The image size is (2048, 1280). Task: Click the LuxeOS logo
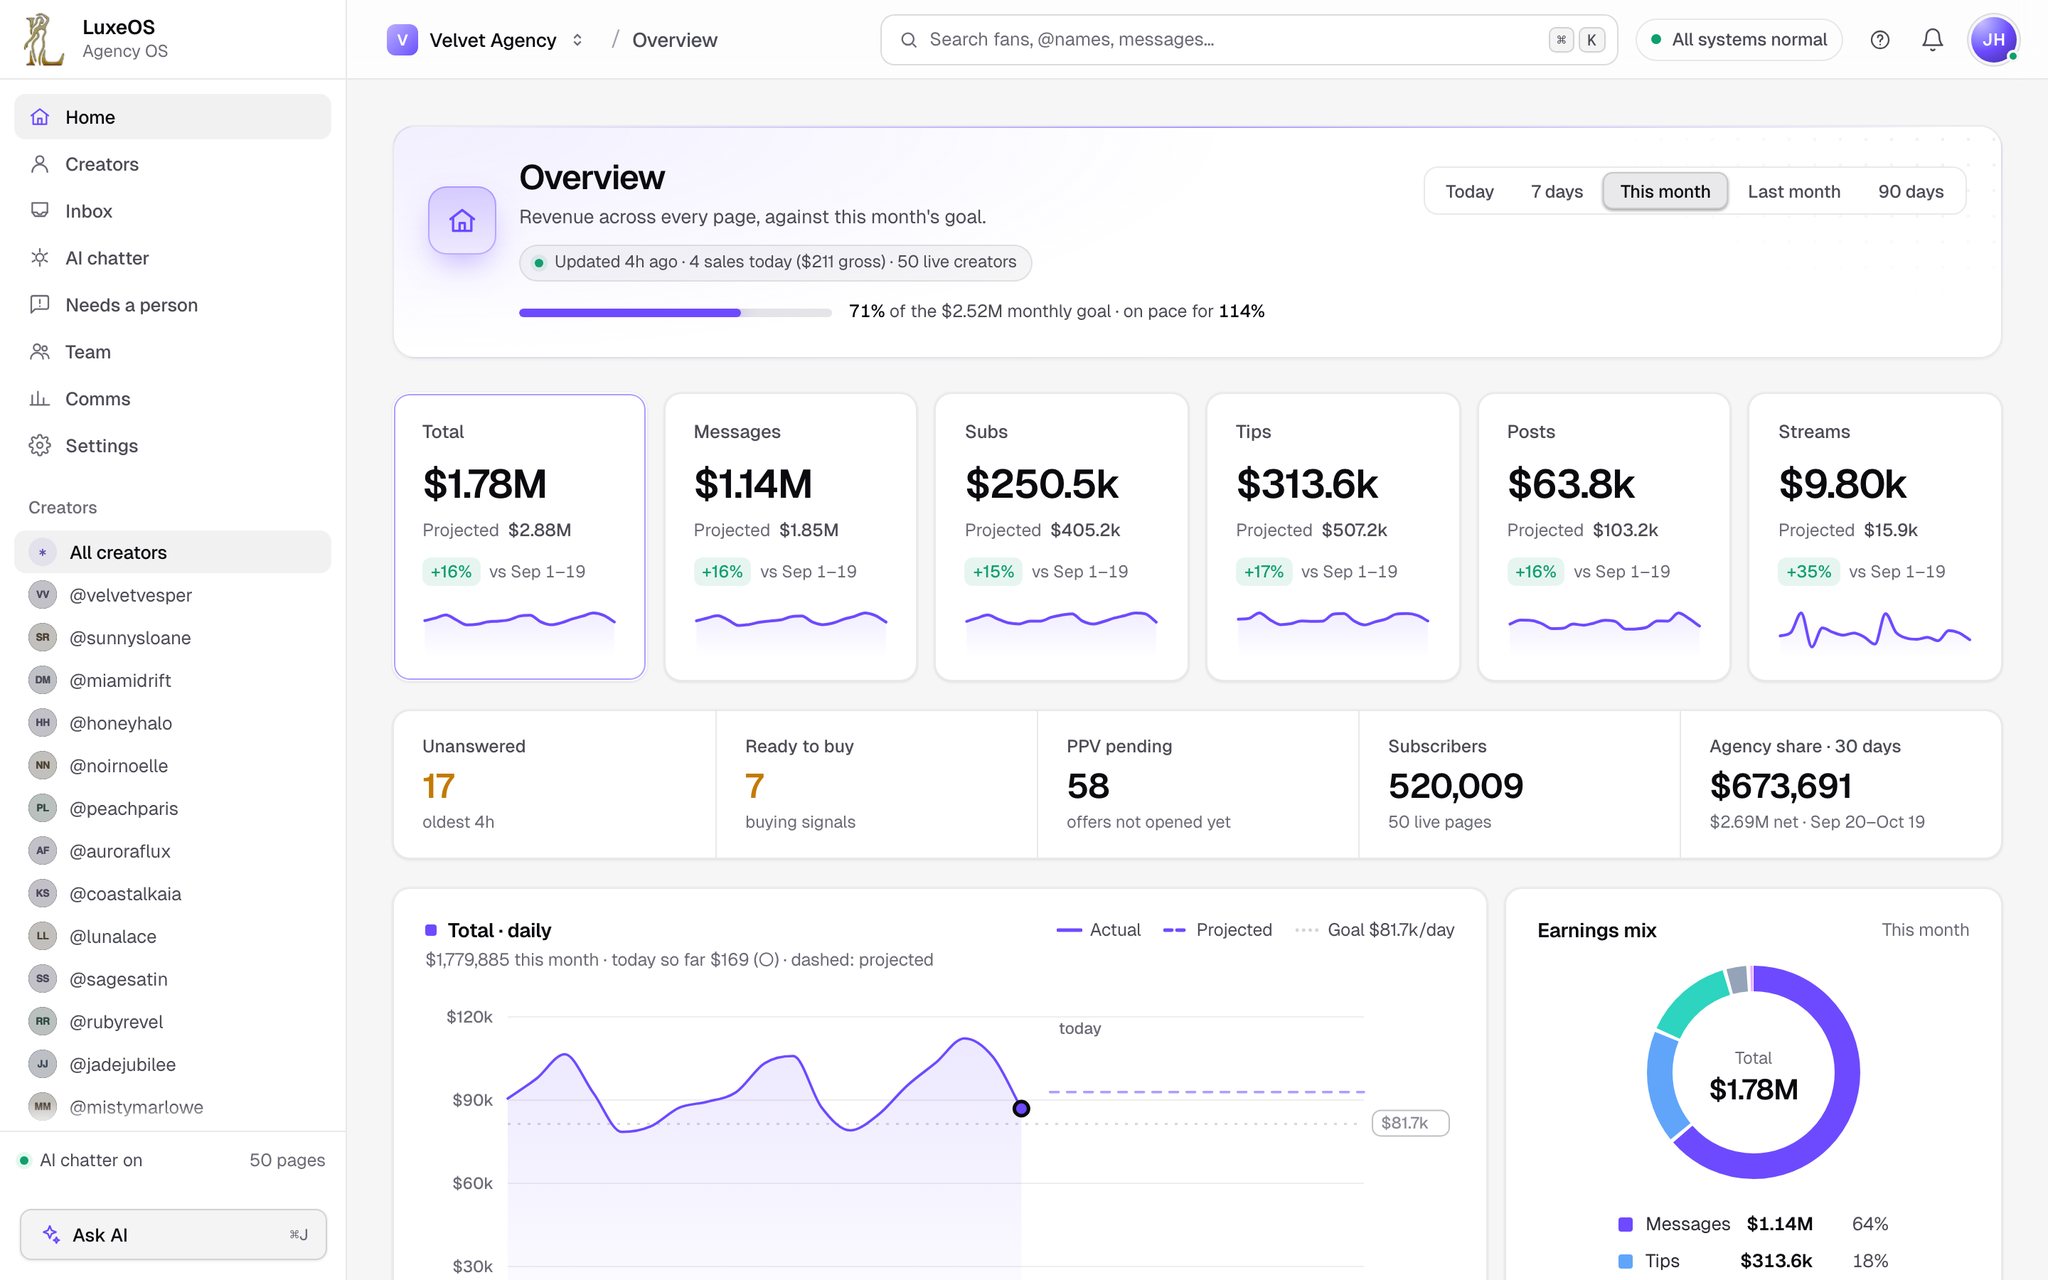[43, 40]
